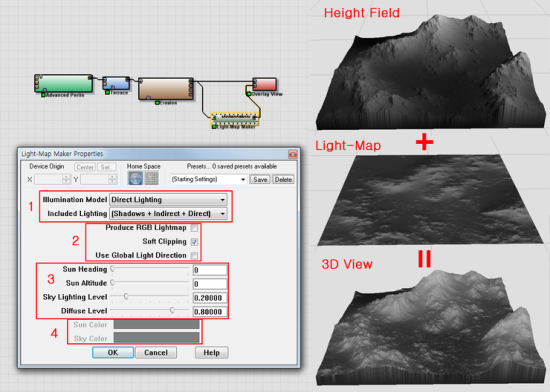Open the Included Lighting dropdown
The height and width of the screenshot is (392, 550).
click(168, 214)
